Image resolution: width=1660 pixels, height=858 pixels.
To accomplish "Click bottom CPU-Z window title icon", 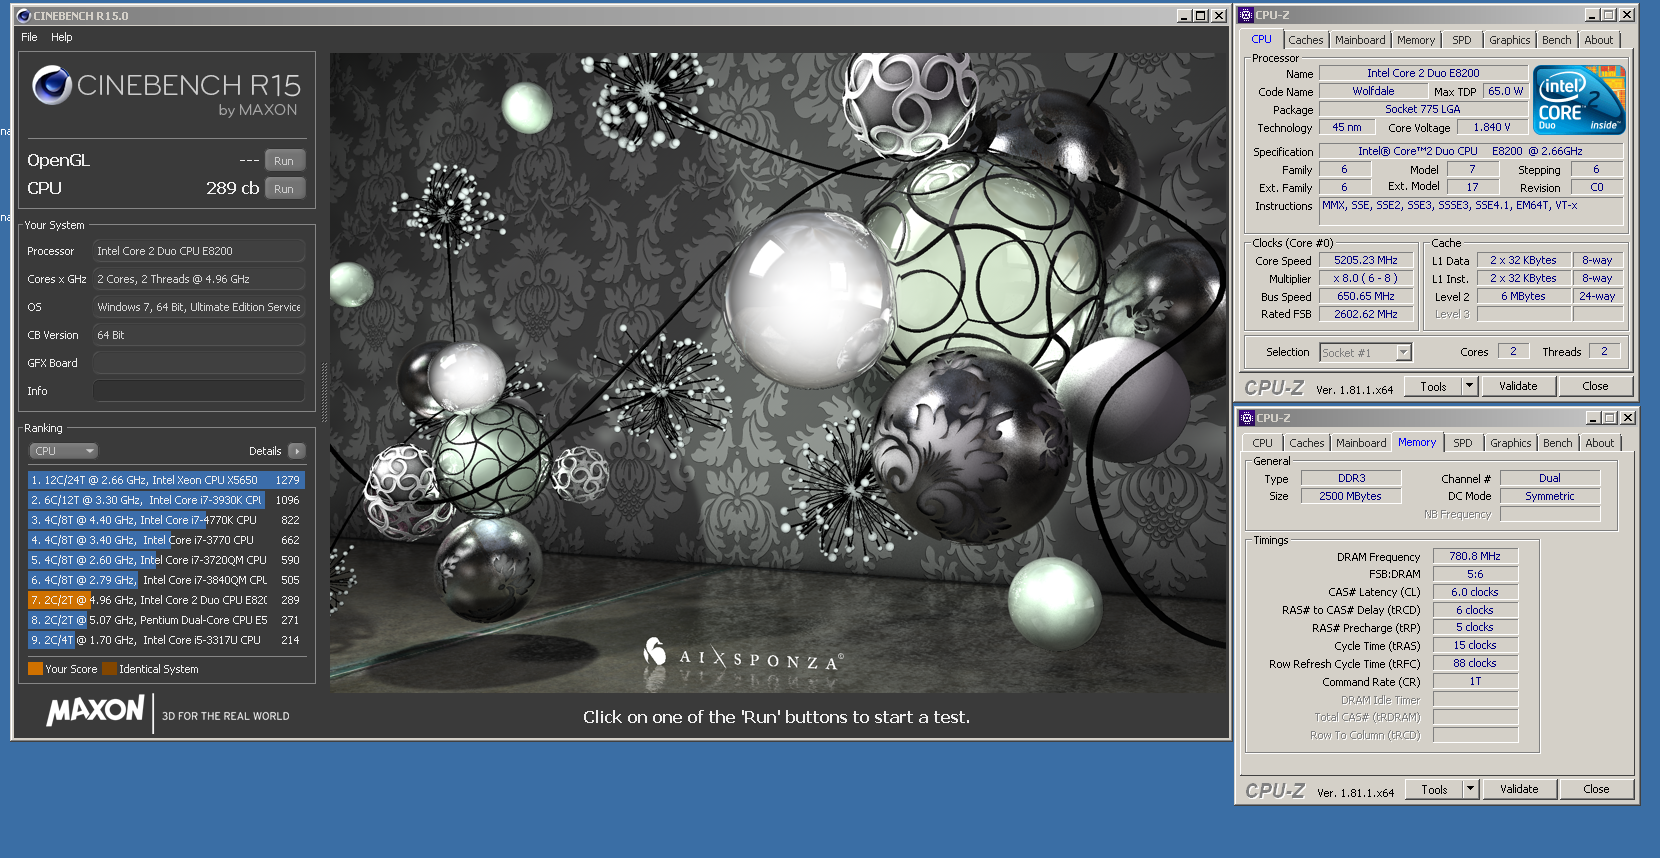I will click(x=1247, y=418).
